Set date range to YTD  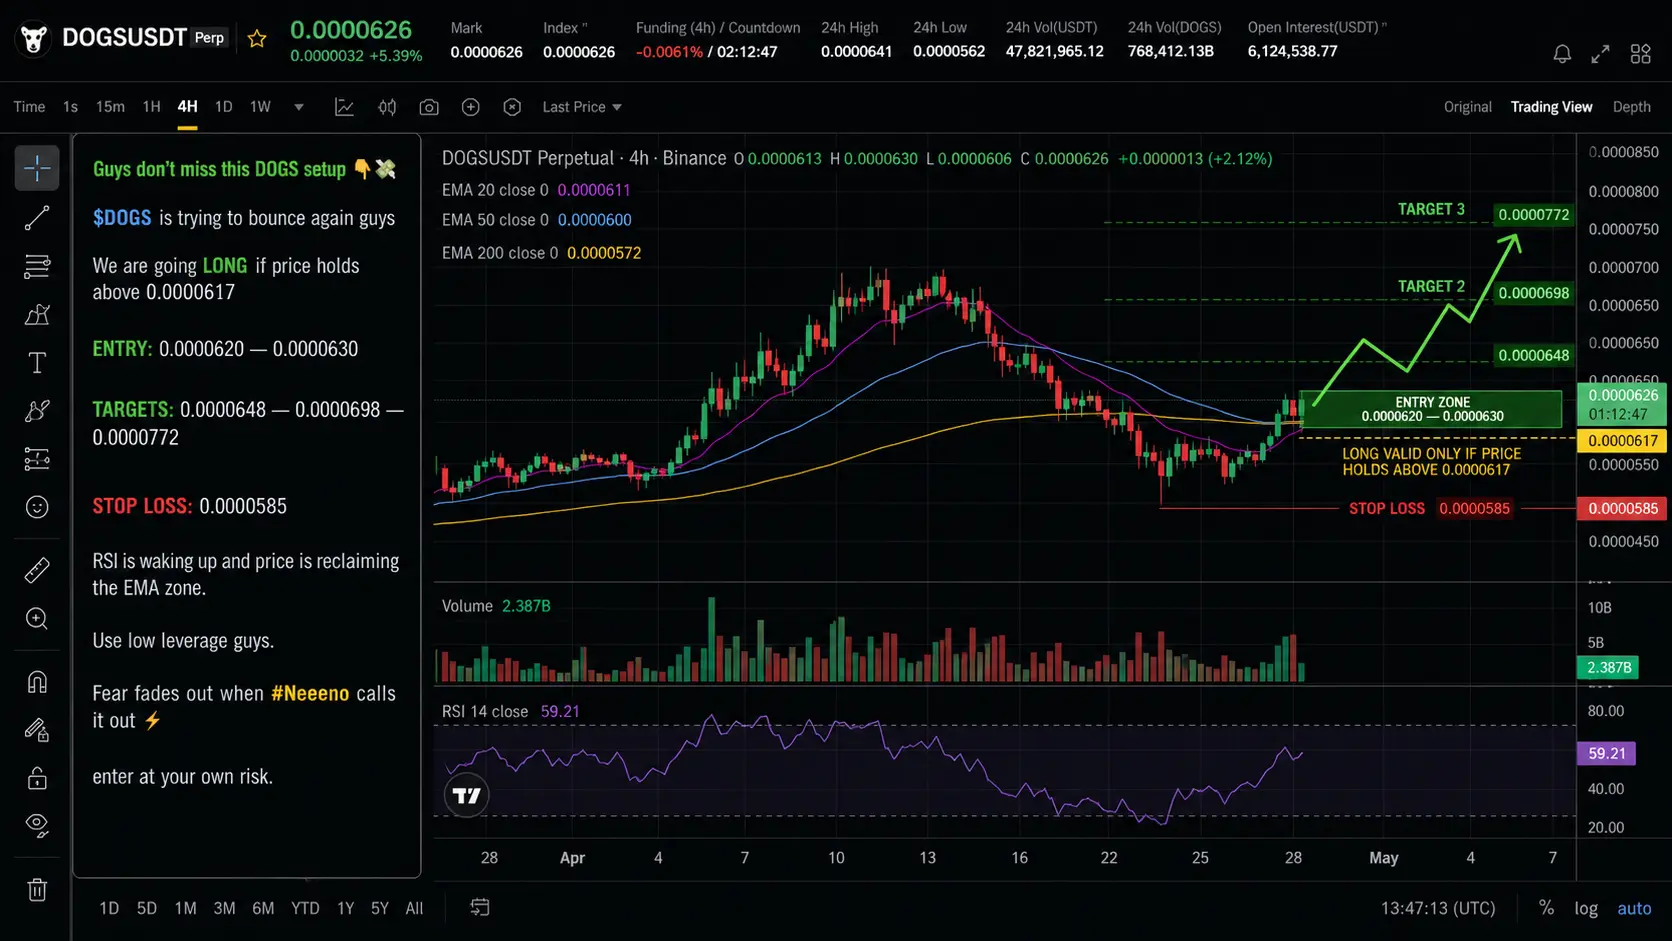tap(305, 908)
